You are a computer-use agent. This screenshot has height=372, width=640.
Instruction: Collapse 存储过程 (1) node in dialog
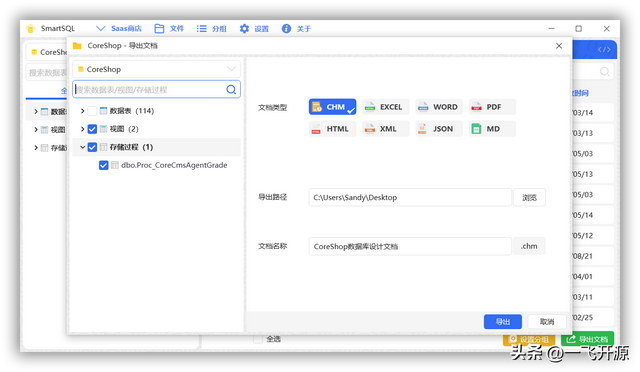(x=82, y=147)
